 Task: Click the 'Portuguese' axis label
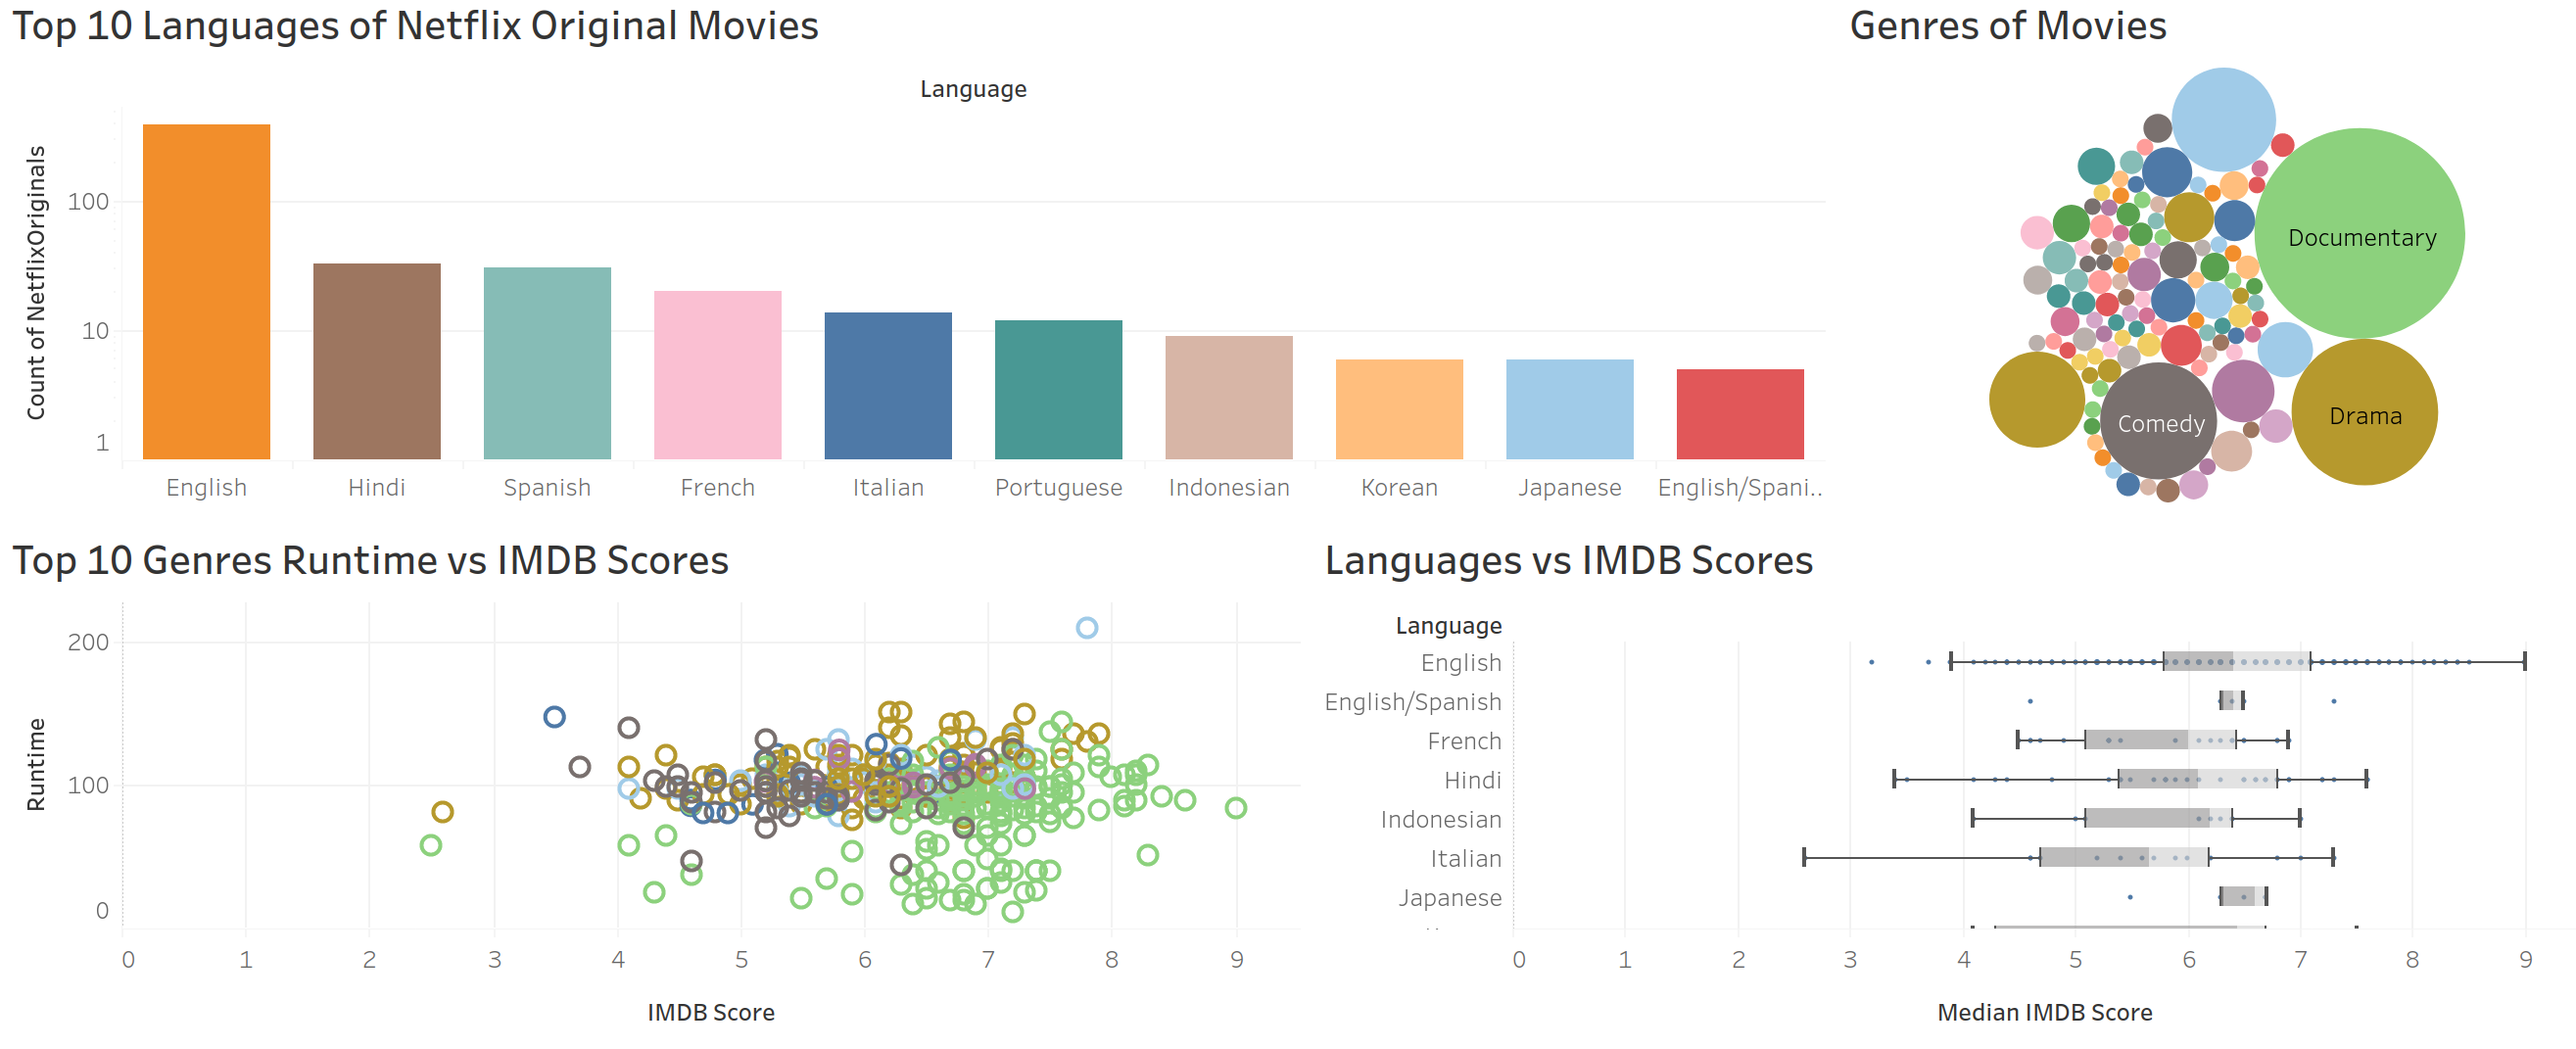coord(1058,487)
